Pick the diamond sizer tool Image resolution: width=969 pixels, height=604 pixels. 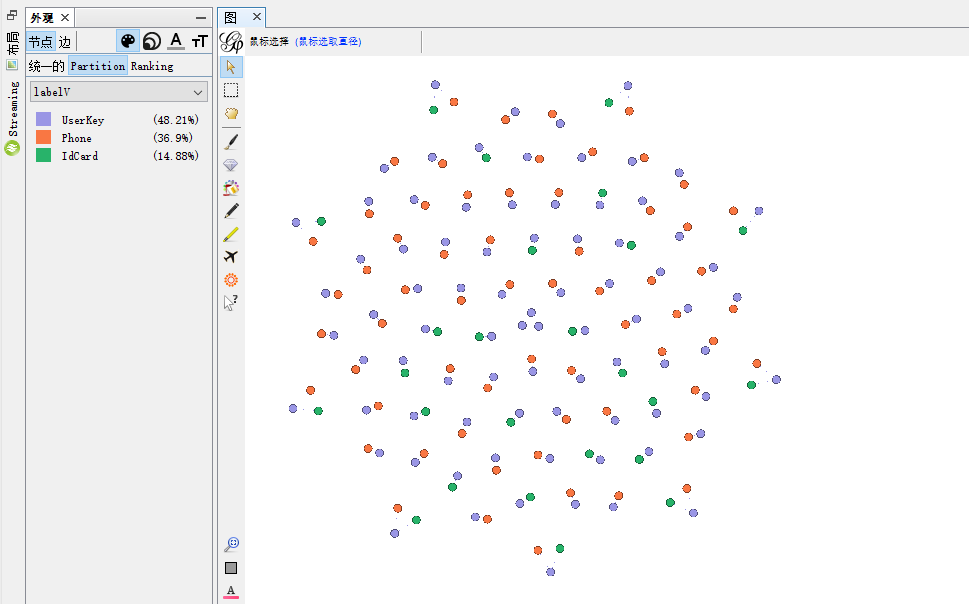tap(231, 165)
